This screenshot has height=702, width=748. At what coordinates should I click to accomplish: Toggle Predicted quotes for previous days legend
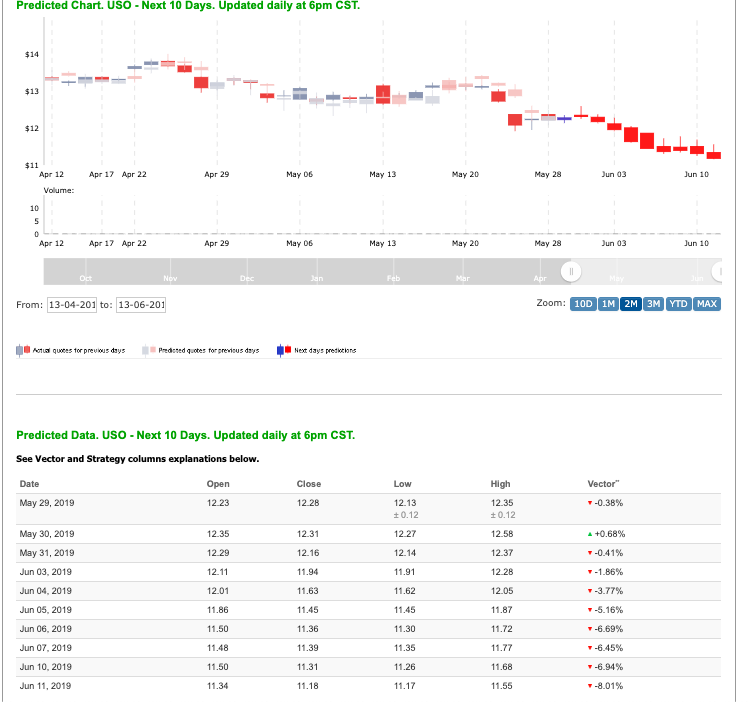200,351
